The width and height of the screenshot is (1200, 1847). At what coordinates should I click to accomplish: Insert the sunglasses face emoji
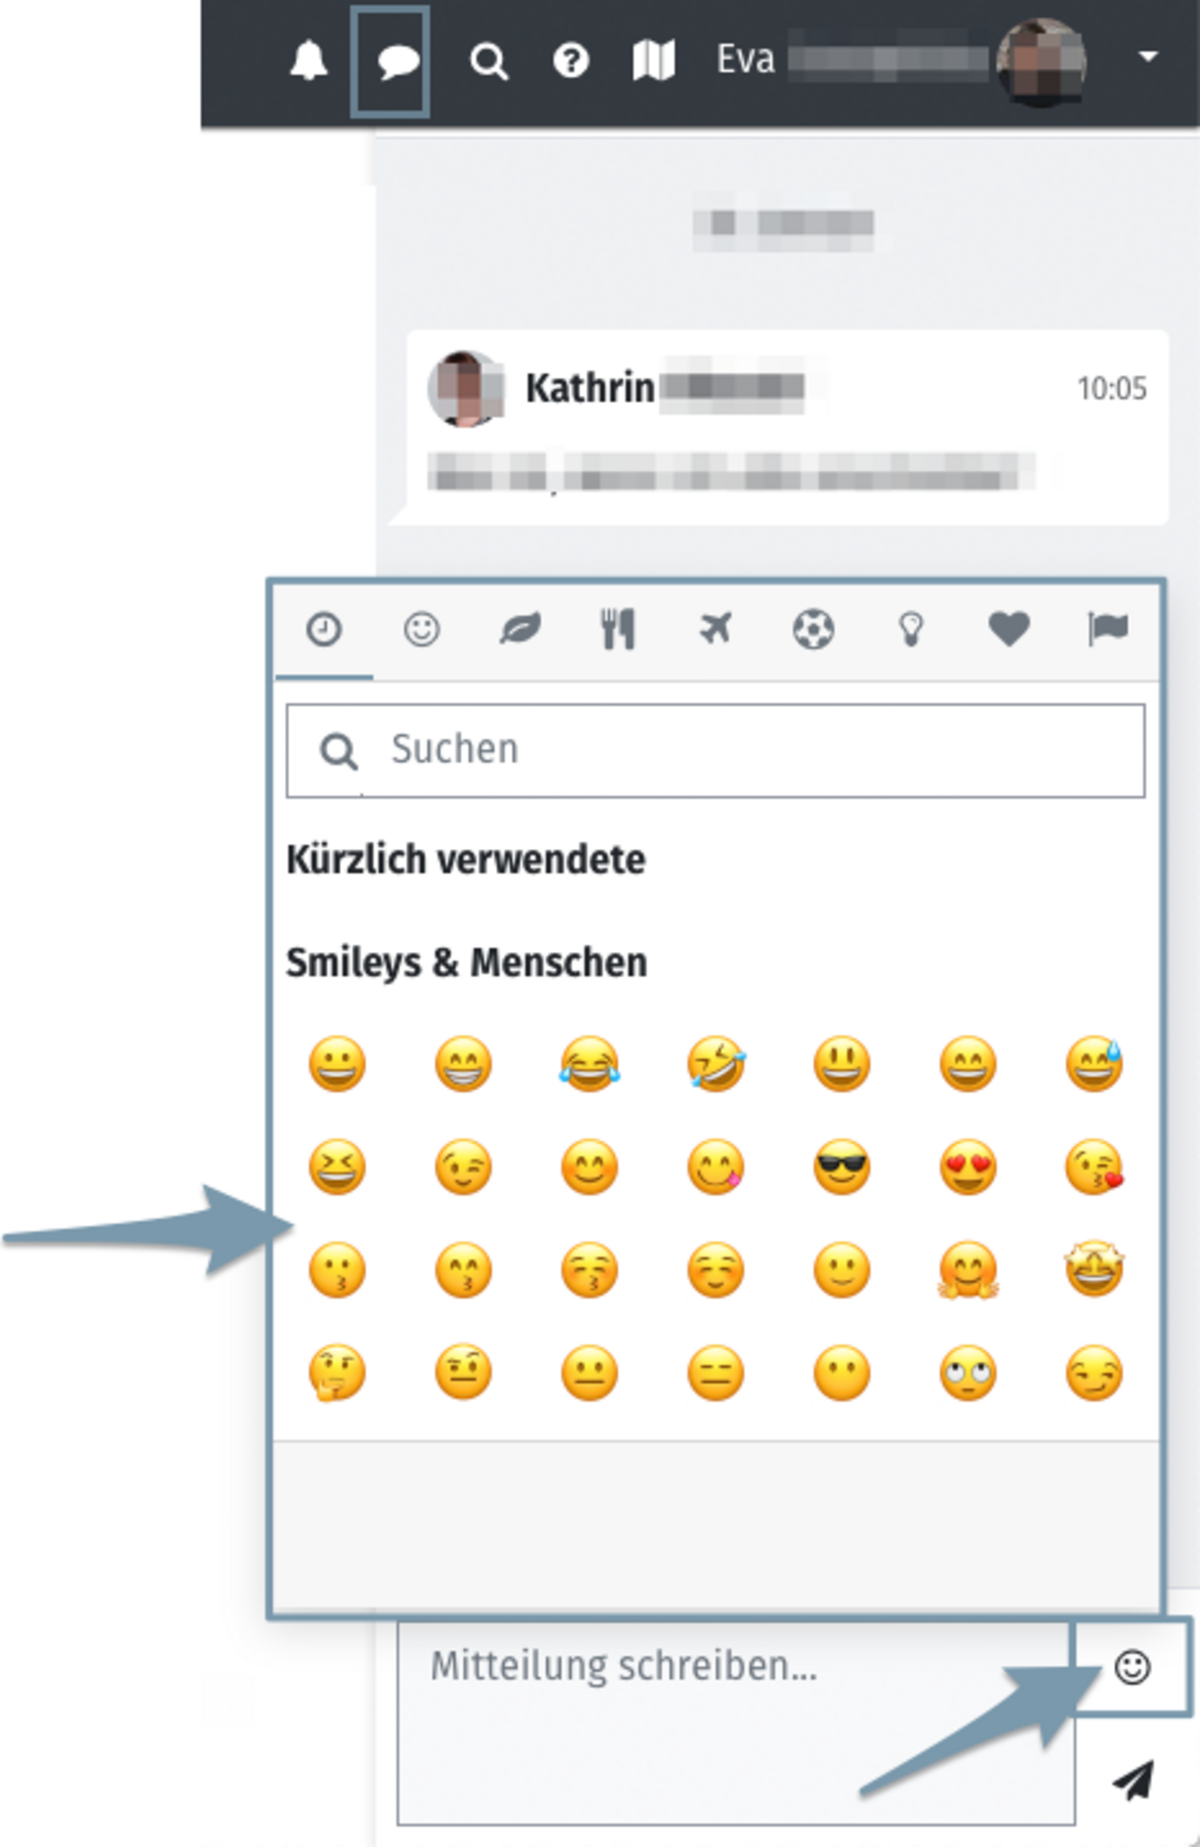tap(842, 1167)
